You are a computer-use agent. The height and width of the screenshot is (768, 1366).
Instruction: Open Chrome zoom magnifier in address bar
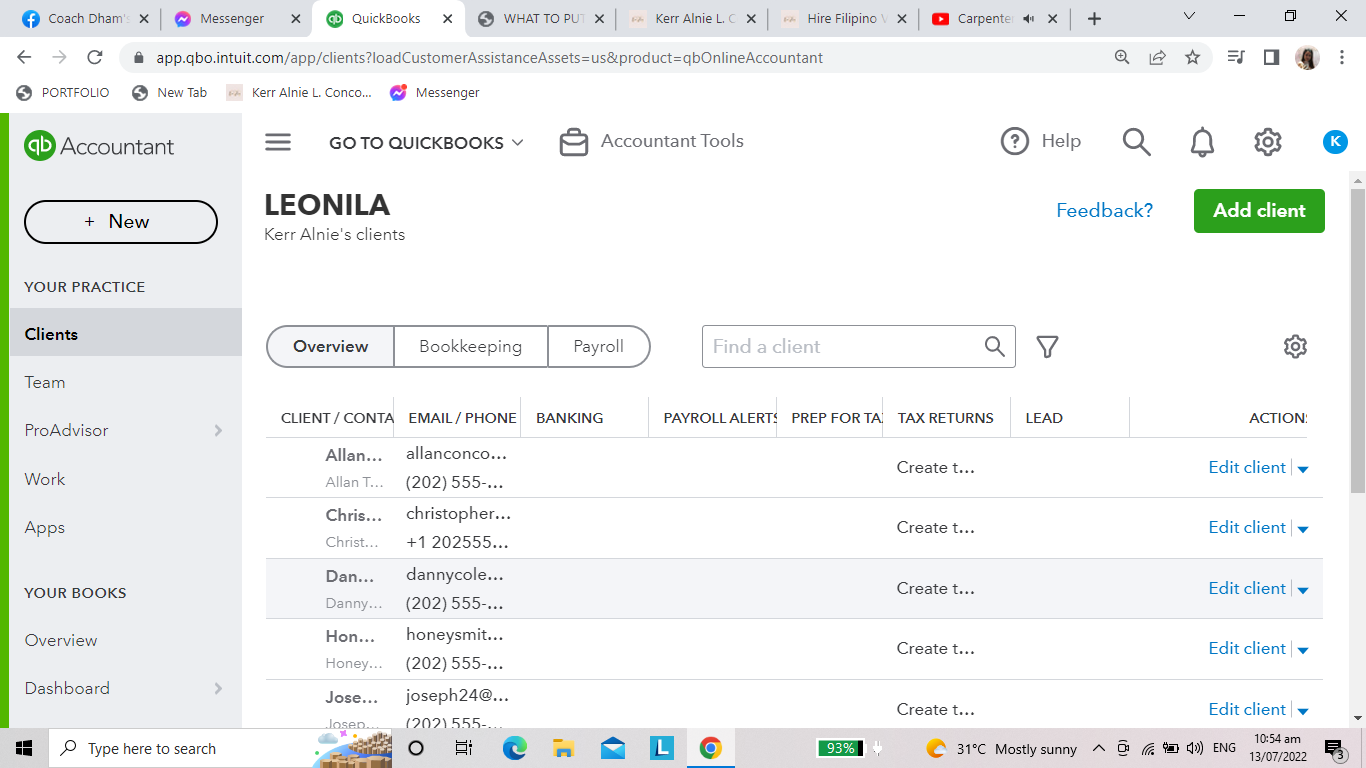tap(1122, 58)
